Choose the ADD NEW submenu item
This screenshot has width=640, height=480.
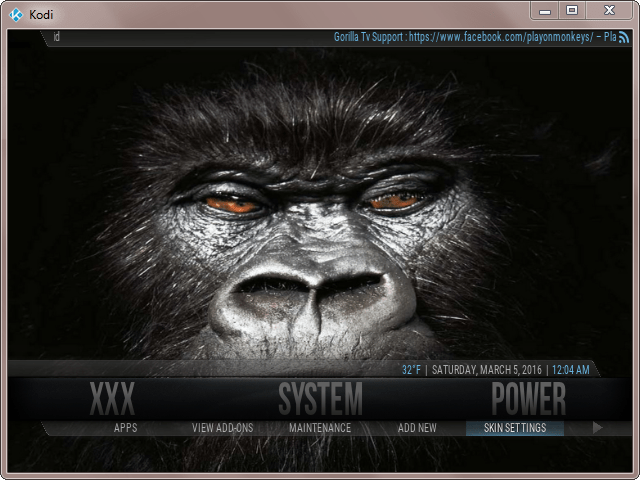tap(417, 428)
